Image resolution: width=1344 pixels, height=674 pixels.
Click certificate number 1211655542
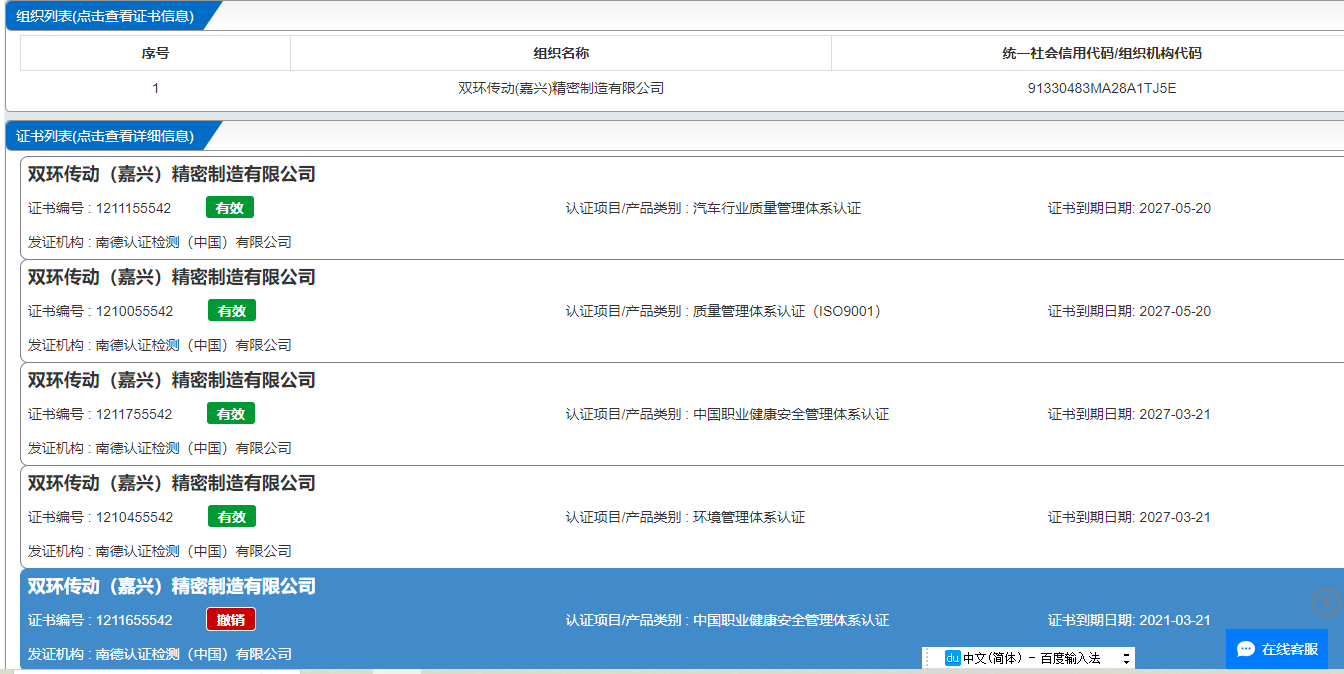(x=134, y=621)
